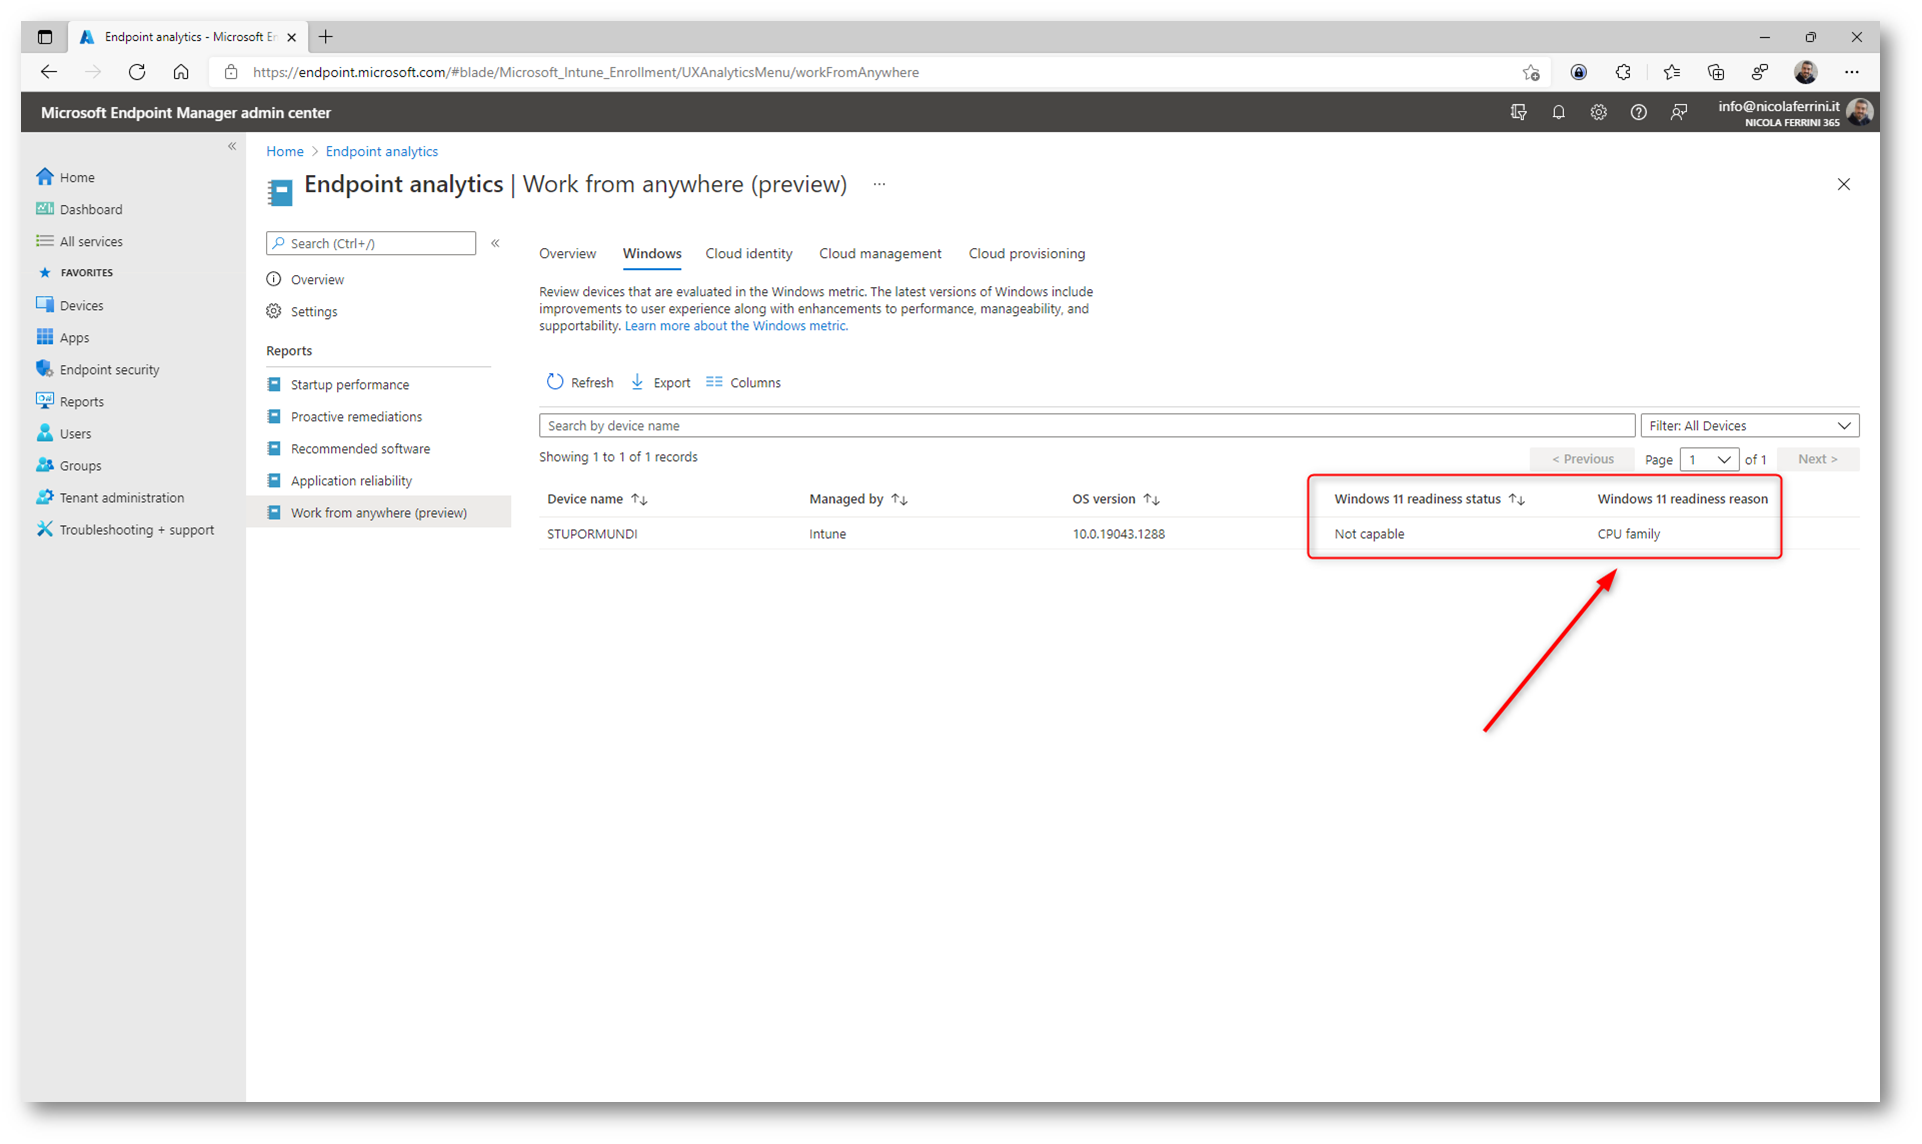Expand the Filter: All Devices dropdown
The width and height of the screenshot is (1922, 1144).
coord(1748,426)
